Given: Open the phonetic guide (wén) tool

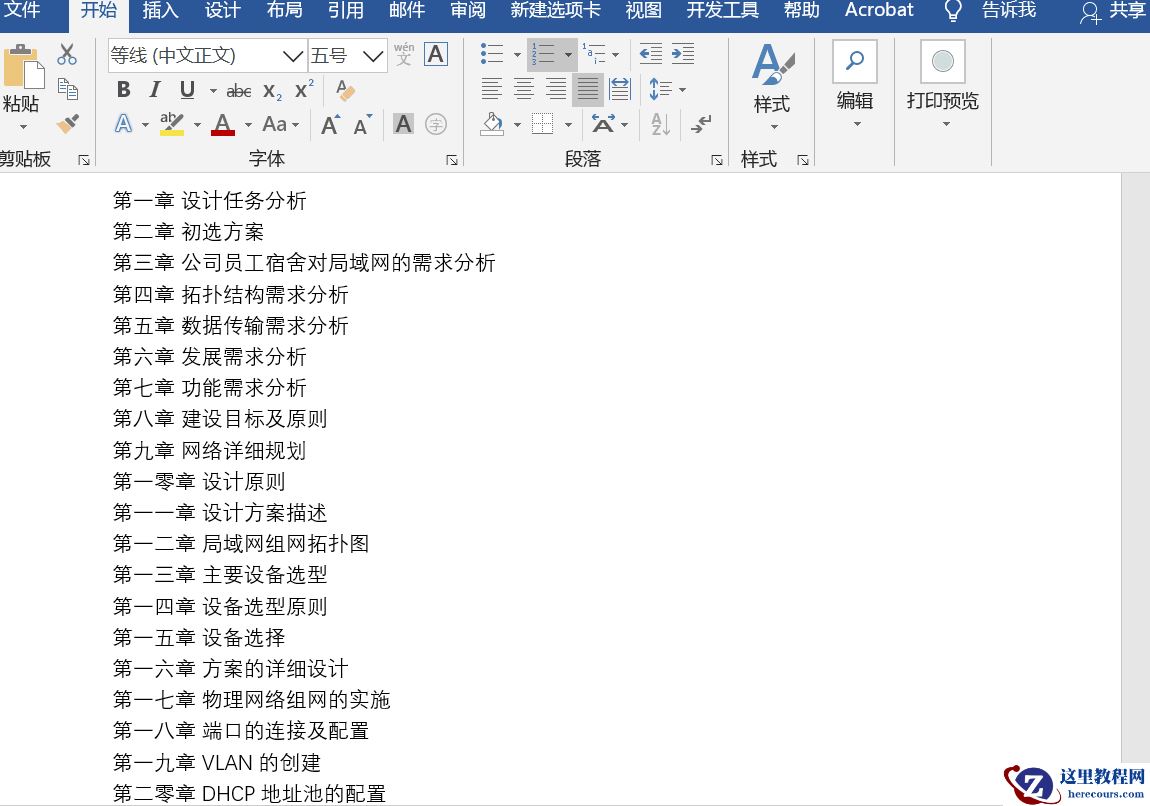Looking at the screenshot, I should (x=403, y=54).
